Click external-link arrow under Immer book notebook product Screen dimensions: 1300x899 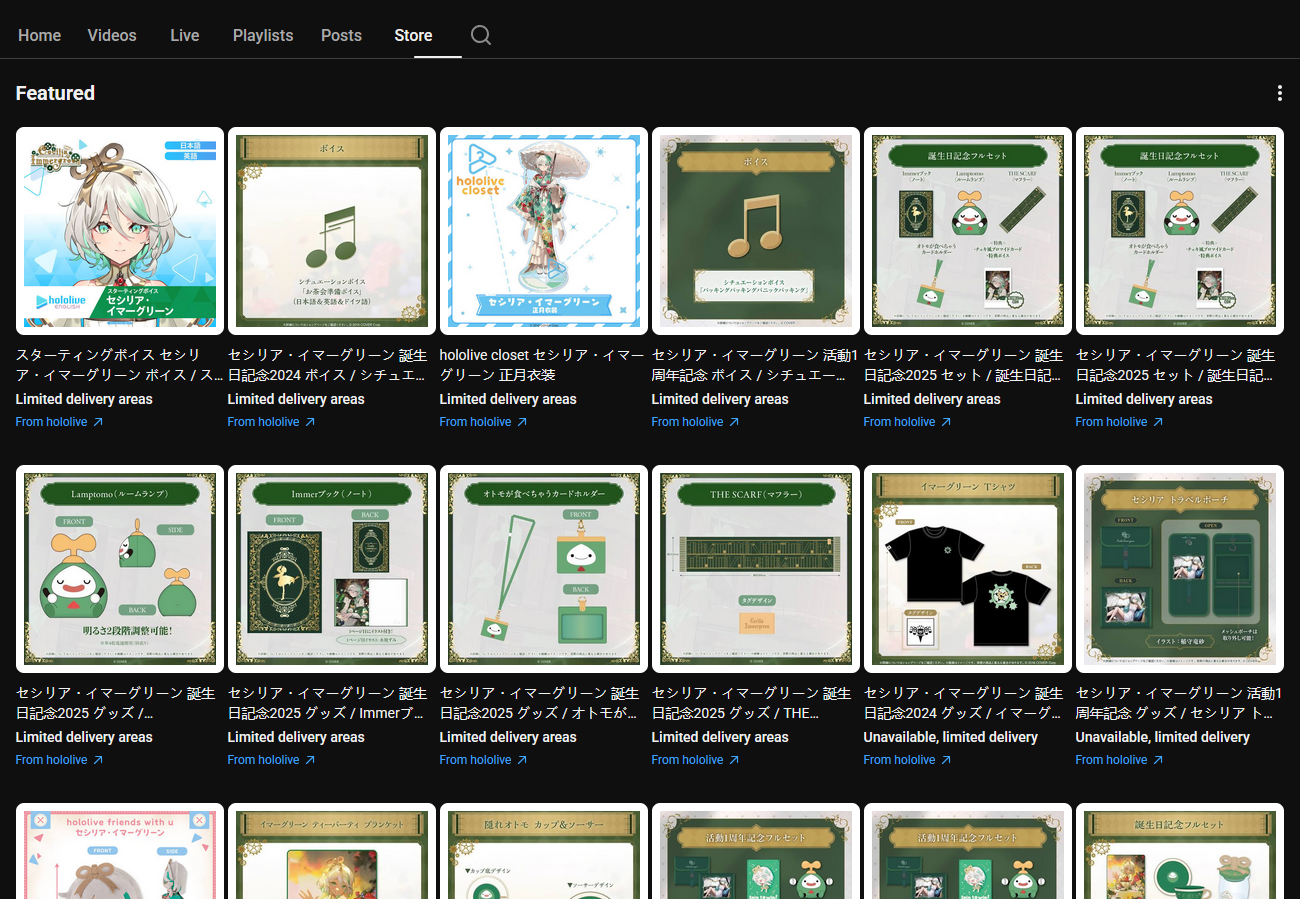click(310, 760)
